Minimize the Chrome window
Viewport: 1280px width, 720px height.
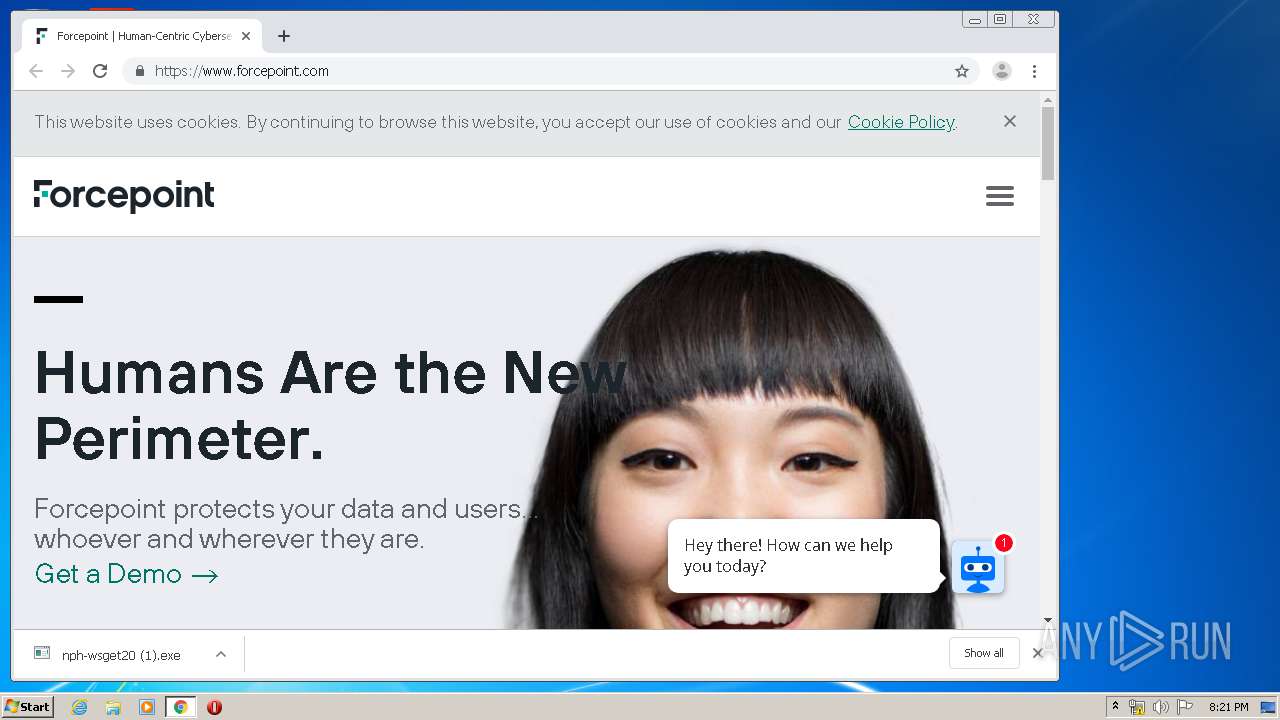click(975, 19)
